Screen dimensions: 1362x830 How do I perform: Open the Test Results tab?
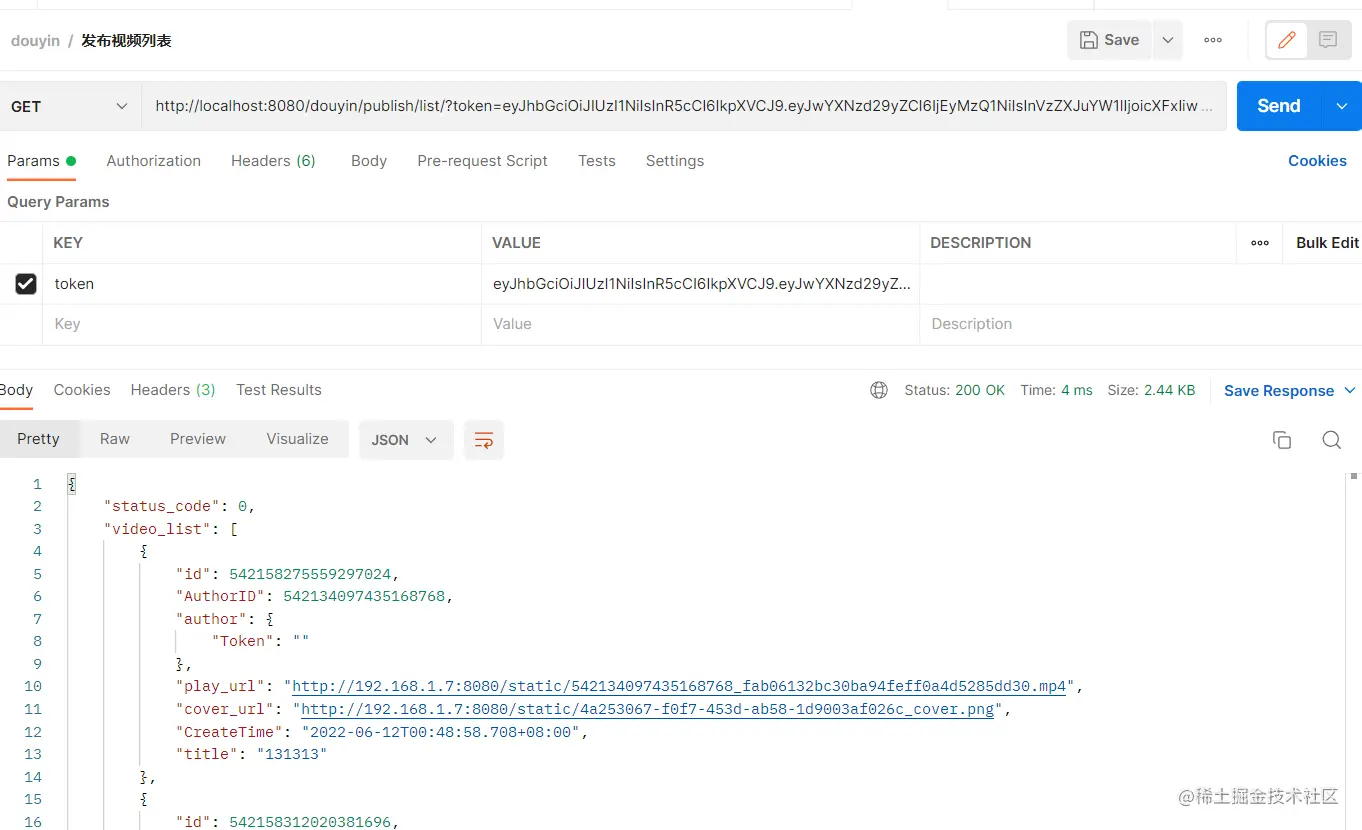(279, 390)
